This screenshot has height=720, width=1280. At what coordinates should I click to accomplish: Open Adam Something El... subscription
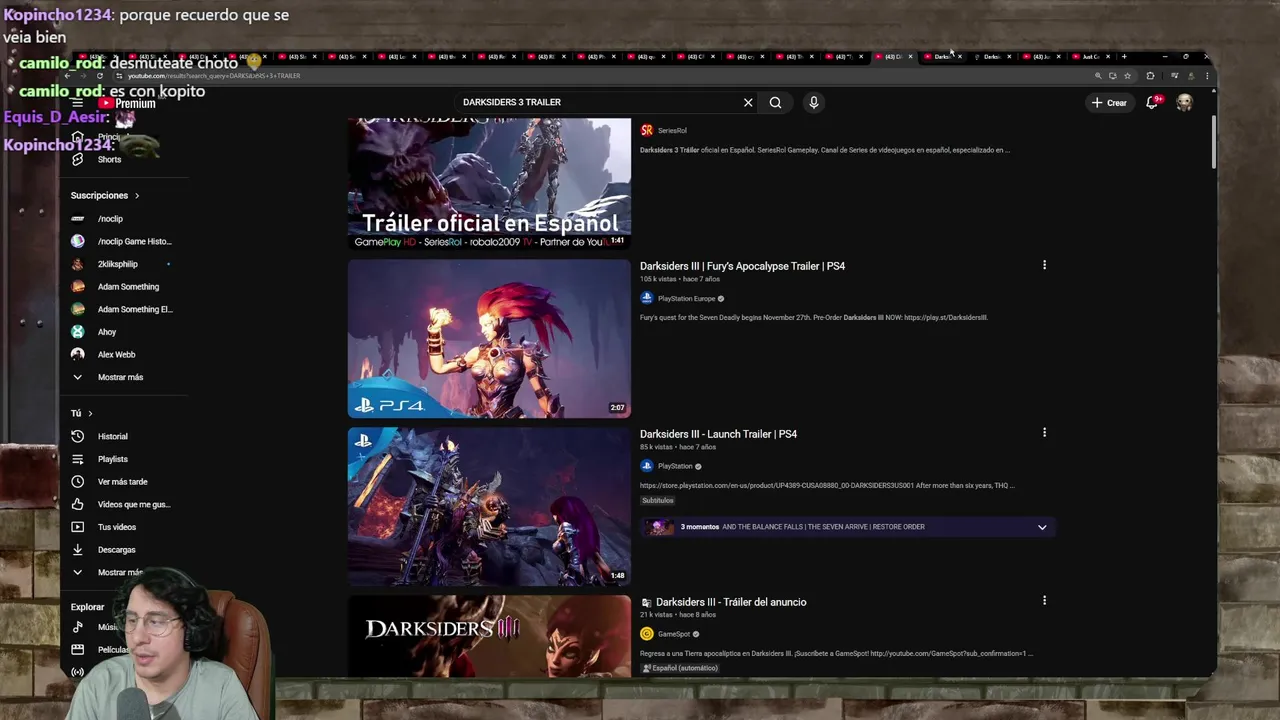(135, 309)
